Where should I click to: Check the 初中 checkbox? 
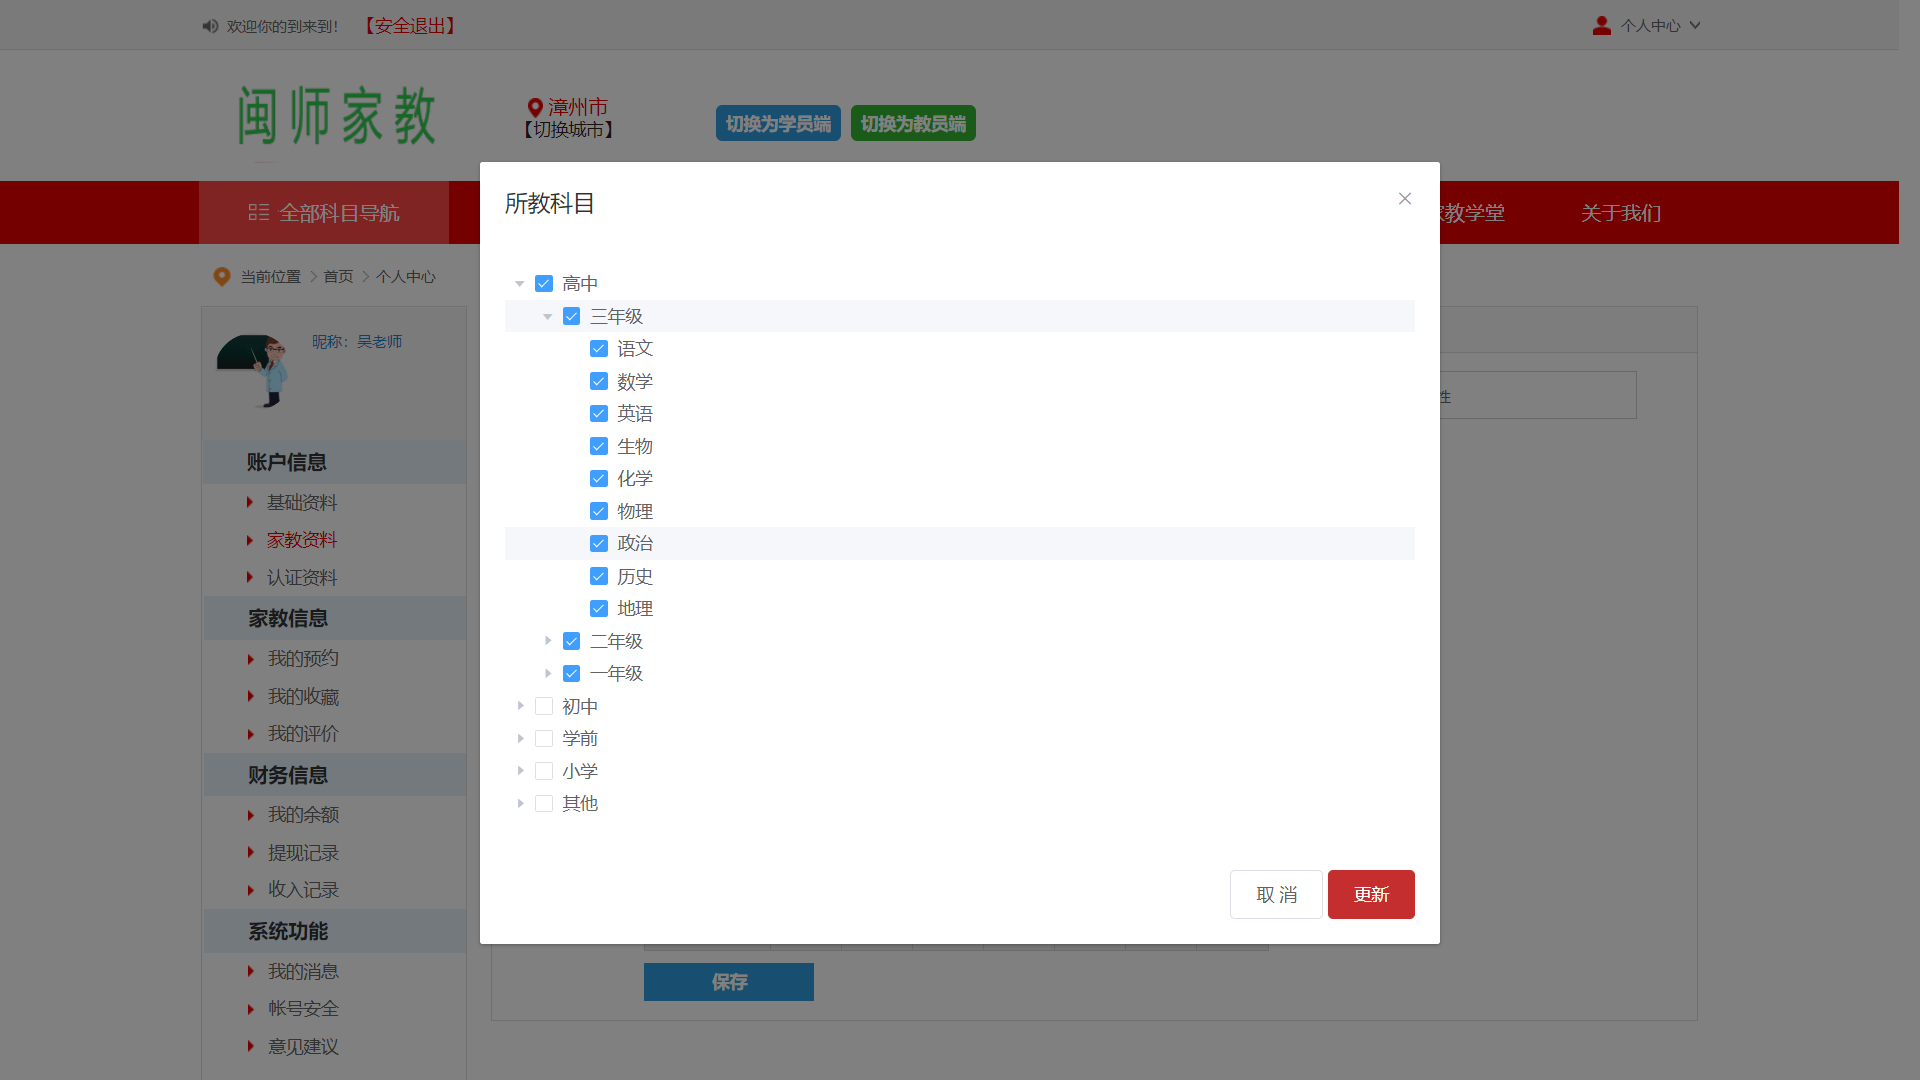tap(544, 707)
